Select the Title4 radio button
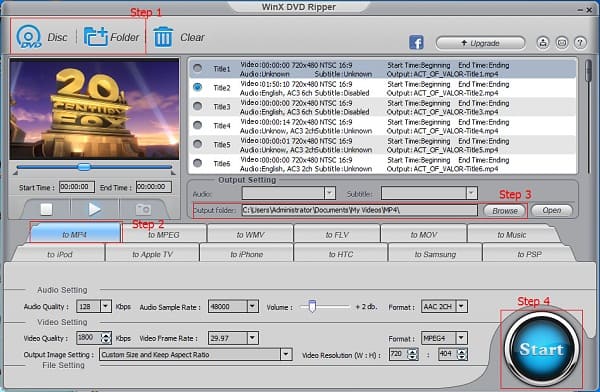 197,125
